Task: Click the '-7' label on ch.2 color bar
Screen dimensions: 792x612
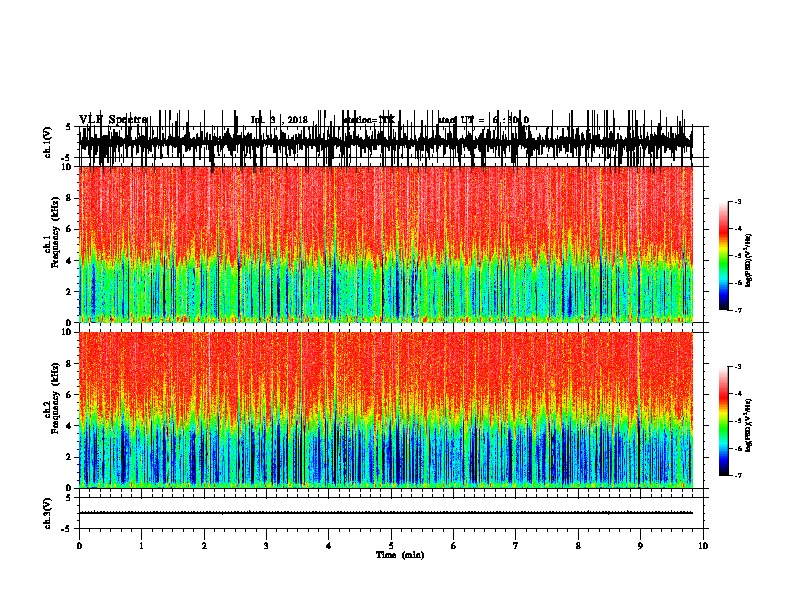Action: point(737,475)
